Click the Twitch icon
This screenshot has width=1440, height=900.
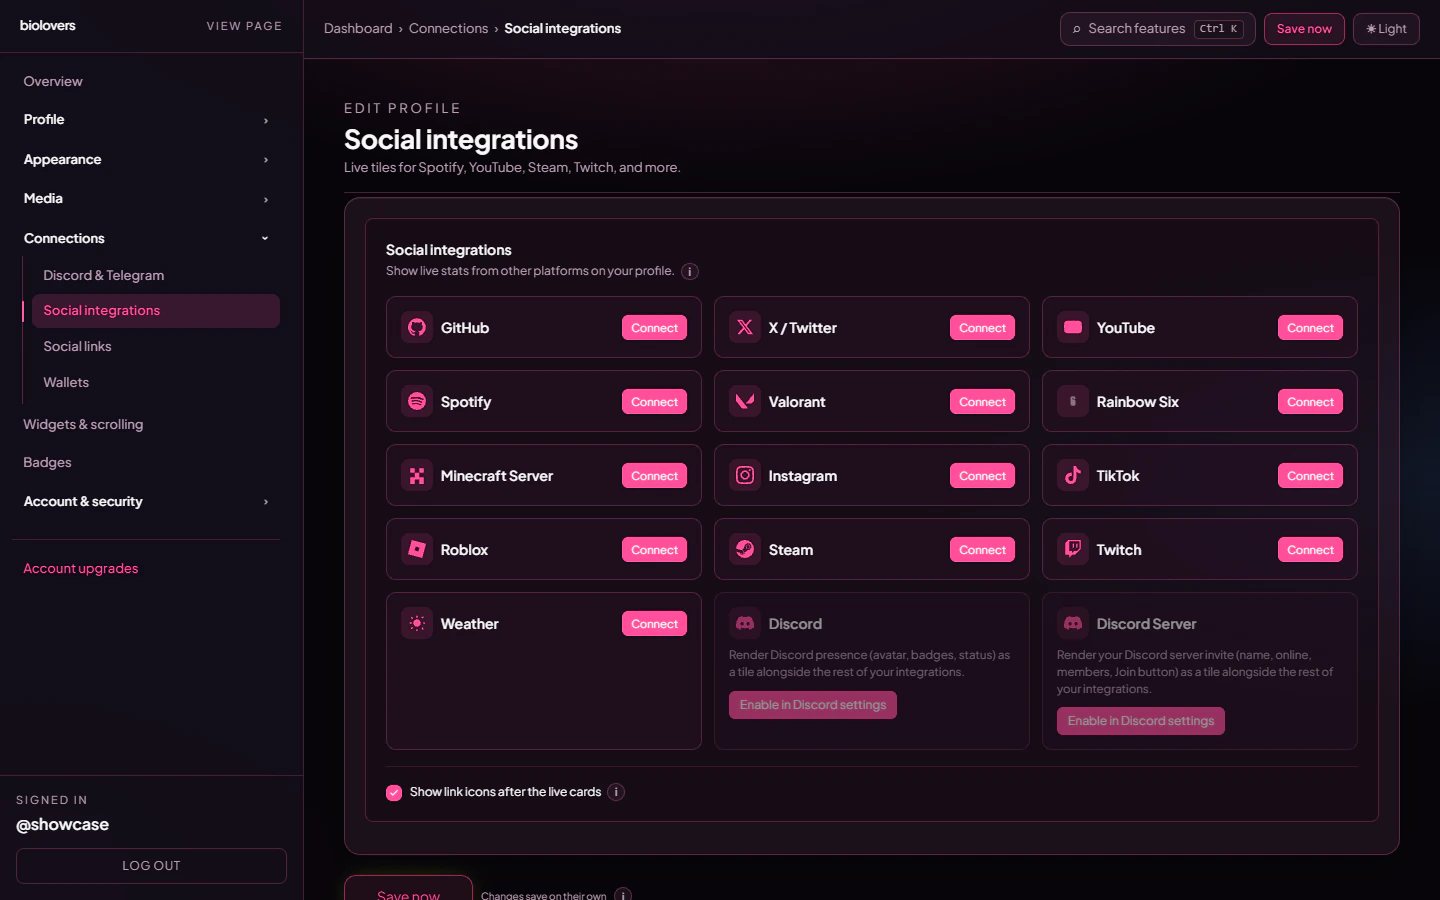click(x=1072, y=549)
